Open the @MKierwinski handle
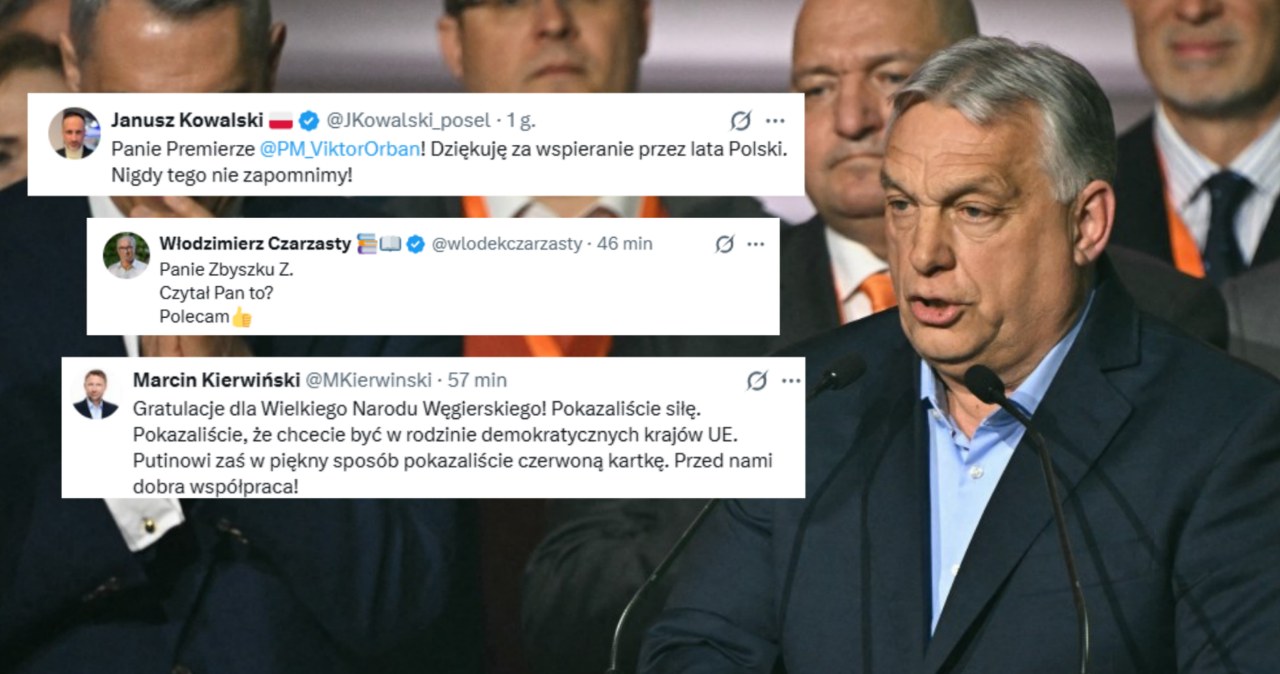Viewport: 1280px width, 674px height. click(368, 380)
